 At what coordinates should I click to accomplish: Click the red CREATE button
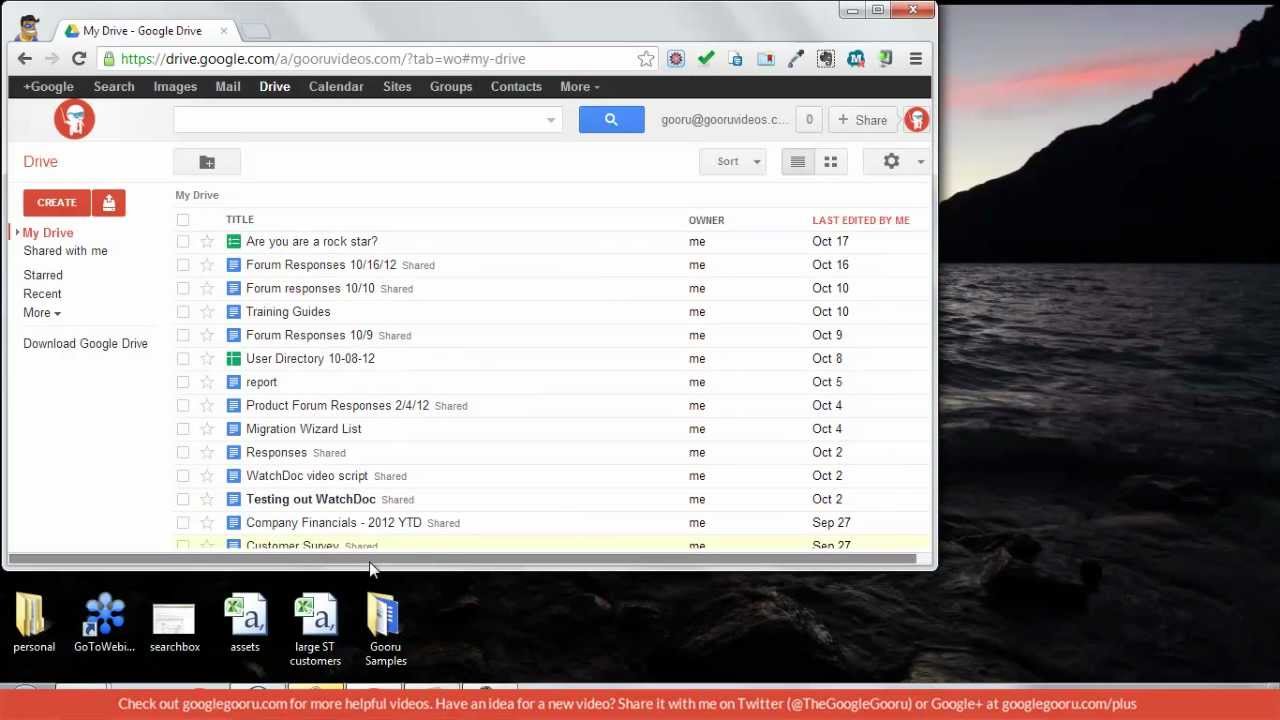pos(57,203)
